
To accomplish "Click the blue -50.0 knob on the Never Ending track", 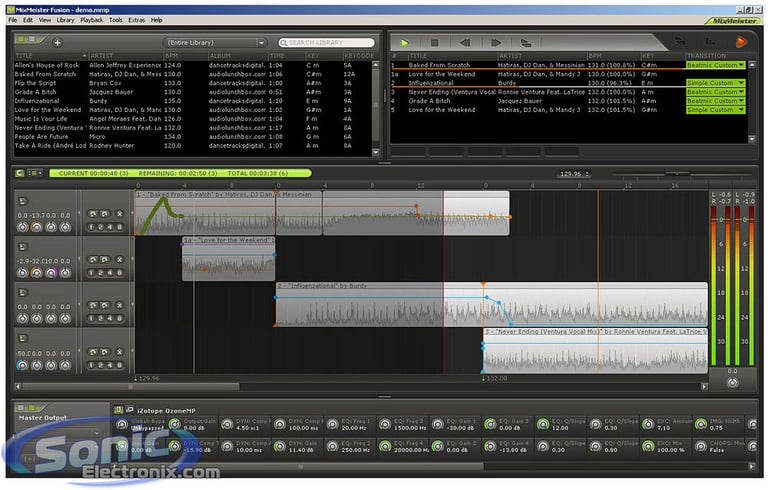I will coord(22,365).
